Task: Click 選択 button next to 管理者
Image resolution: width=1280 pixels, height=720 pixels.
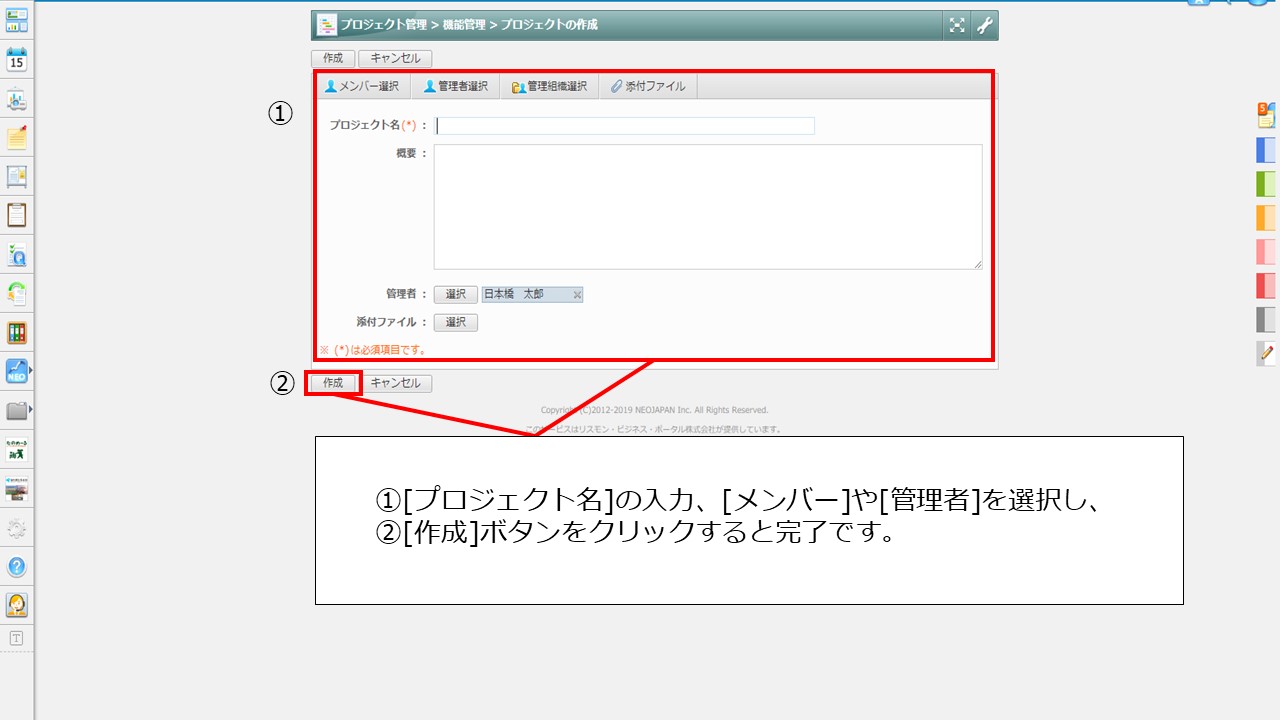Action: coord(456,294)
